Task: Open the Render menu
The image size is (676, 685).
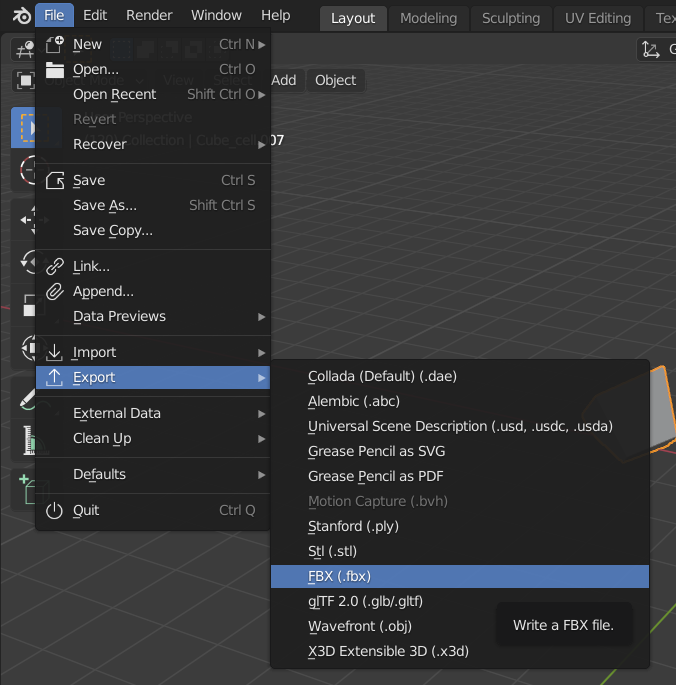Action: pos(149,15)
